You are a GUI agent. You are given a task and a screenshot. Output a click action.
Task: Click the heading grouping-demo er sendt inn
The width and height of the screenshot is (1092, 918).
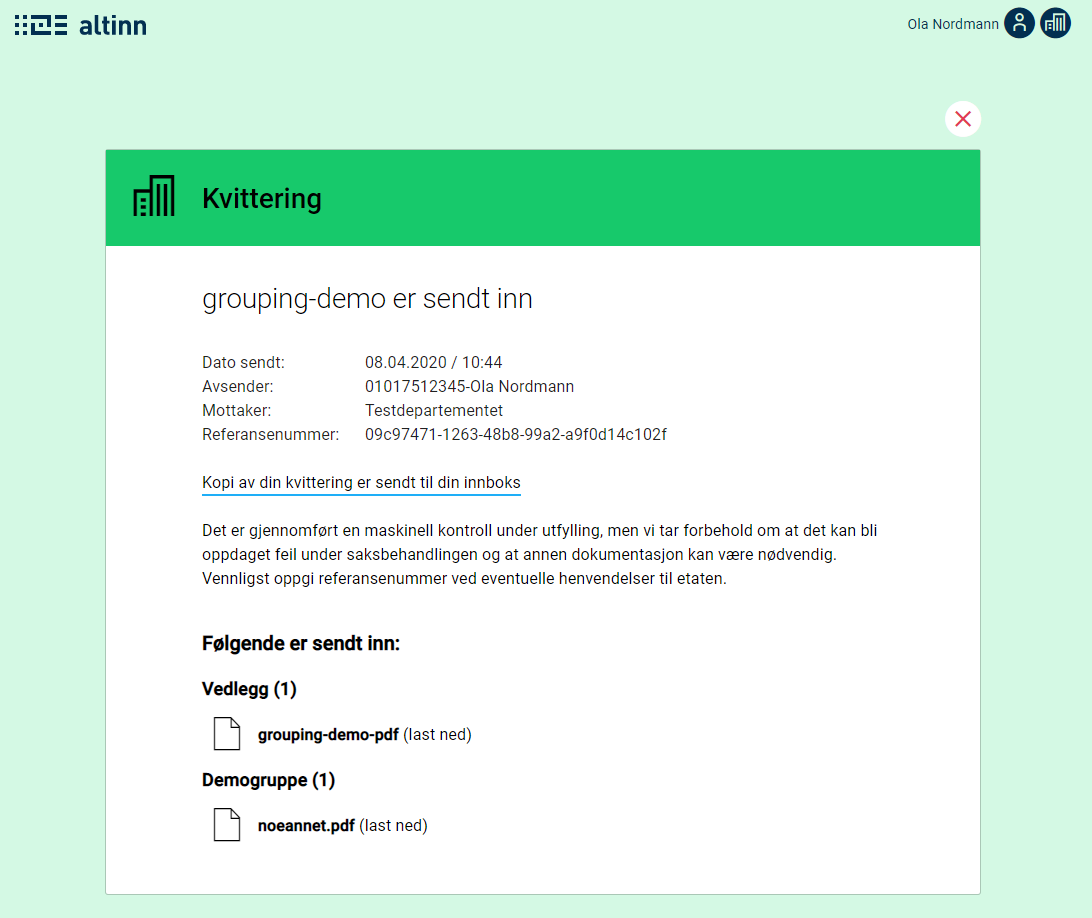(x=367, y=298)
